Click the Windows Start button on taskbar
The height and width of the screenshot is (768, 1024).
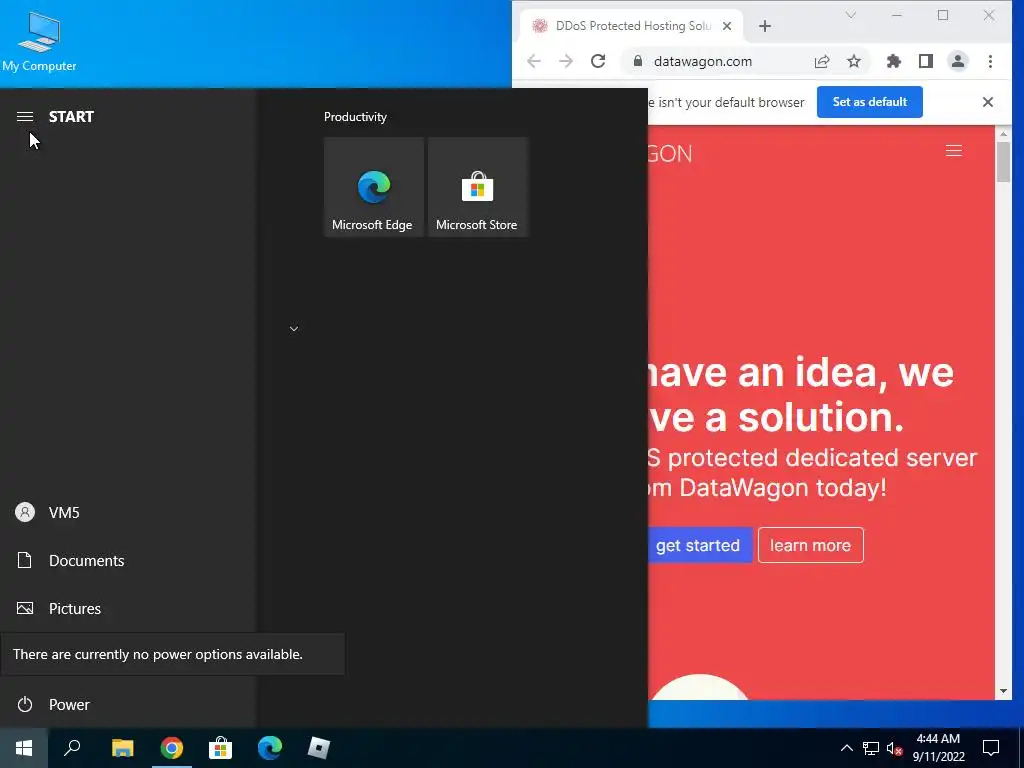24,748
